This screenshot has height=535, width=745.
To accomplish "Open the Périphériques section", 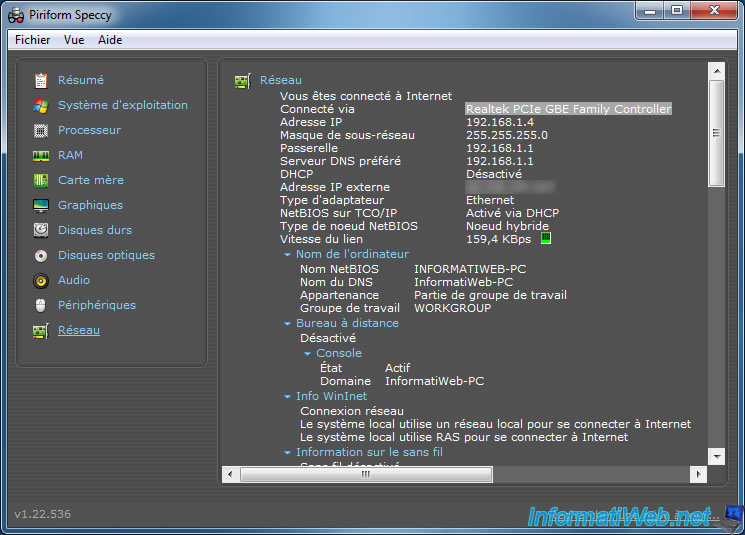I will pyautogui.click(x=97, y=305).
